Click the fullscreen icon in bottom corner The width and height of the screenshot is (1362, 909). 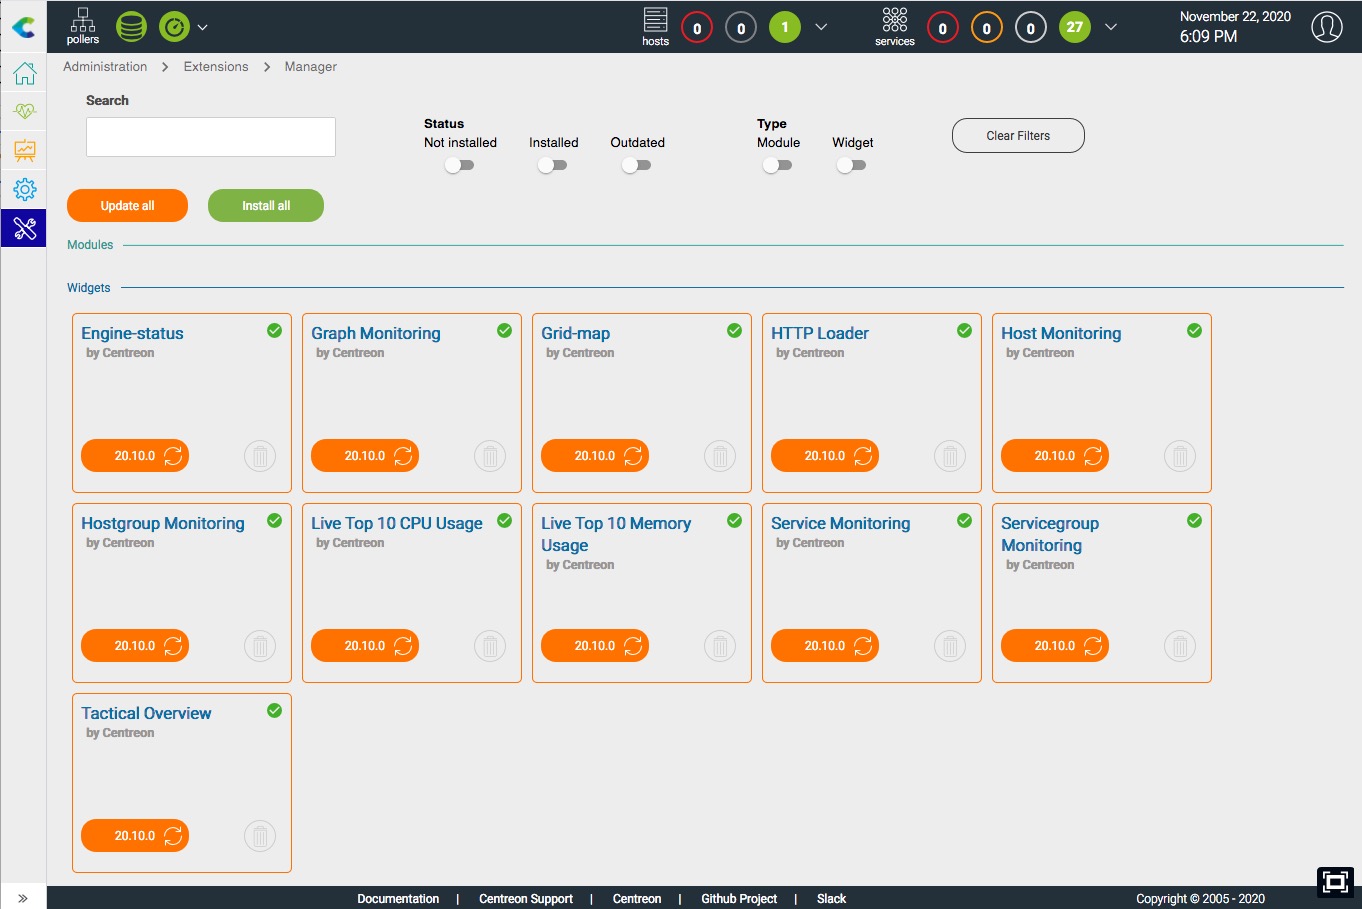tap(1334, 881)
